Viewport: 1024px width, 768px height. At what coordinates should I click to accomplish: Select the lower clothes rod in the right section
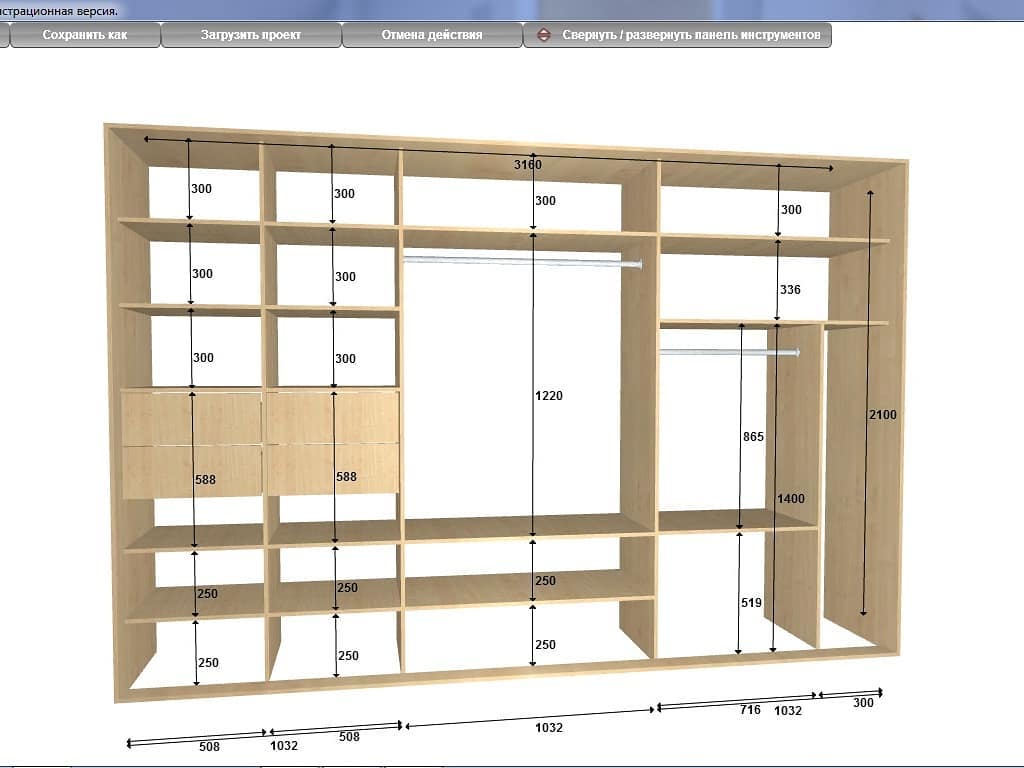point(730,352)
